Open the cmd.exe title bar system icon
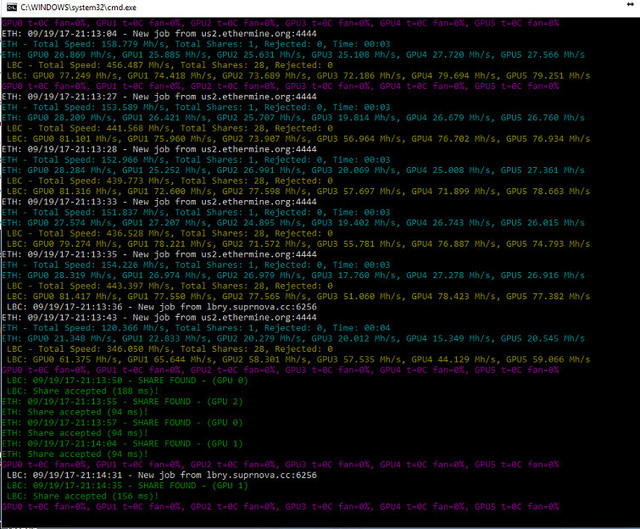This screenshot has height=529, width=640. point(12,7)
